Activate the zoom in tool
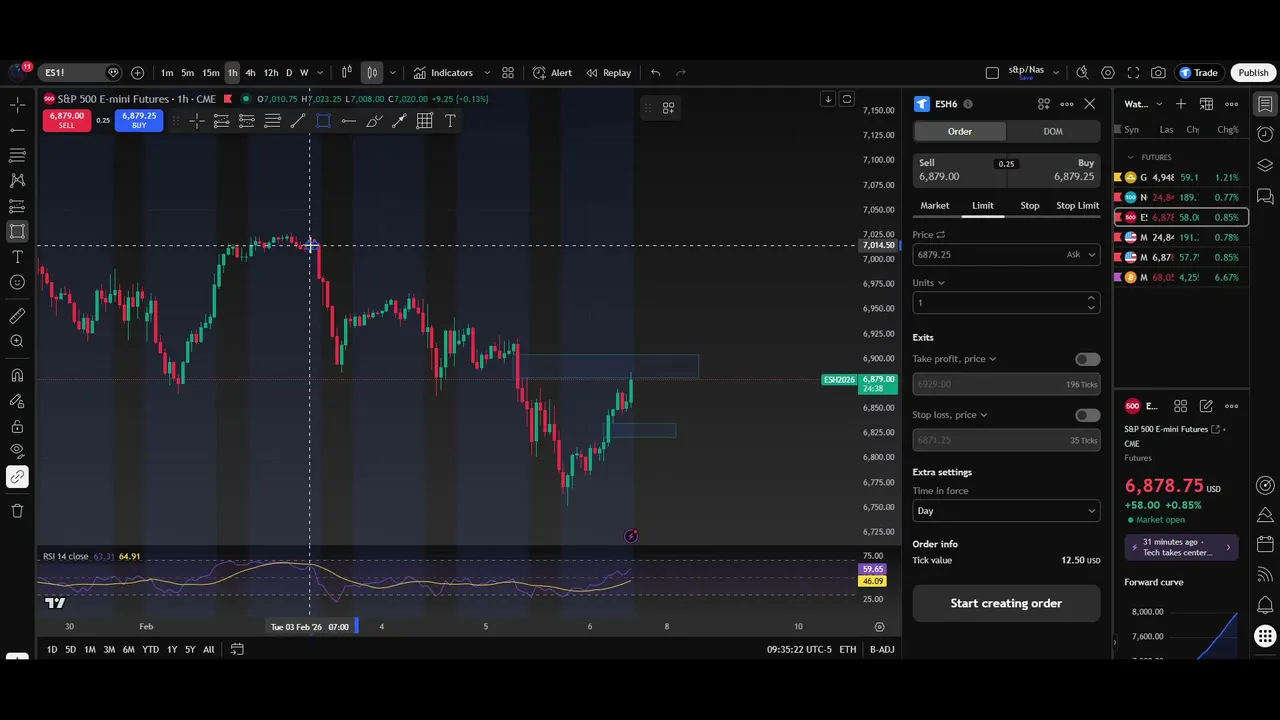The height and width of the screenshot is (720, 1280). 17,341
